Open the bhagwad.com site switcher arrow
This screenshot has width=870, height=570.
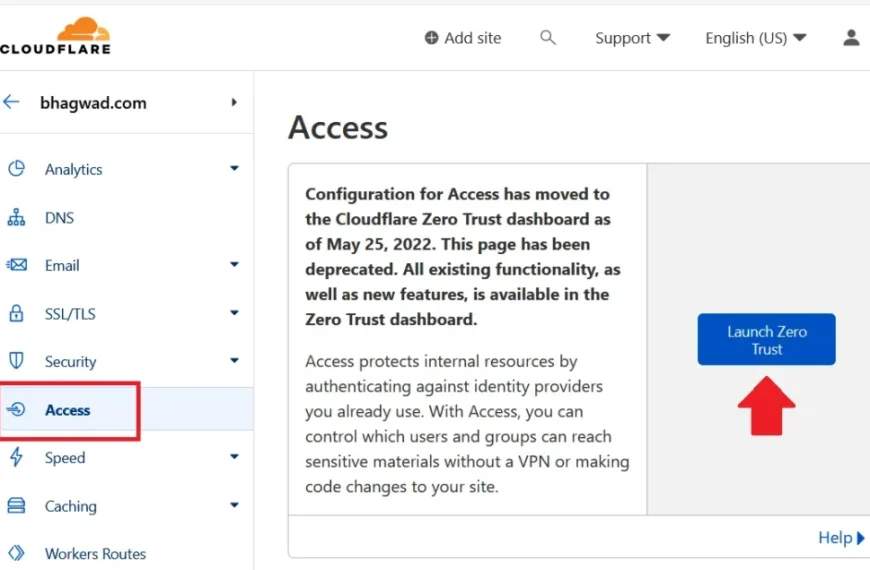tap(234, 102)
